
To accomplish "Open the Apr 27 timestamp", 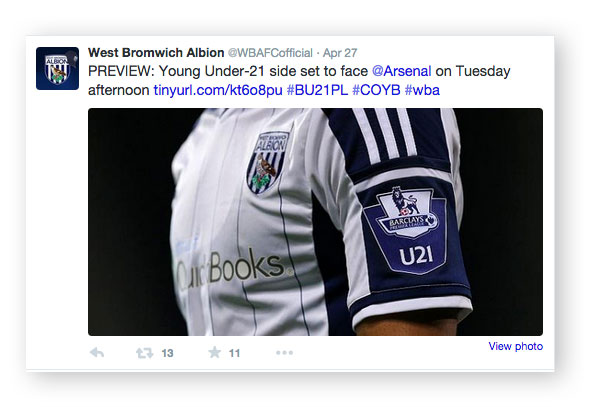I will coord(340,53).
